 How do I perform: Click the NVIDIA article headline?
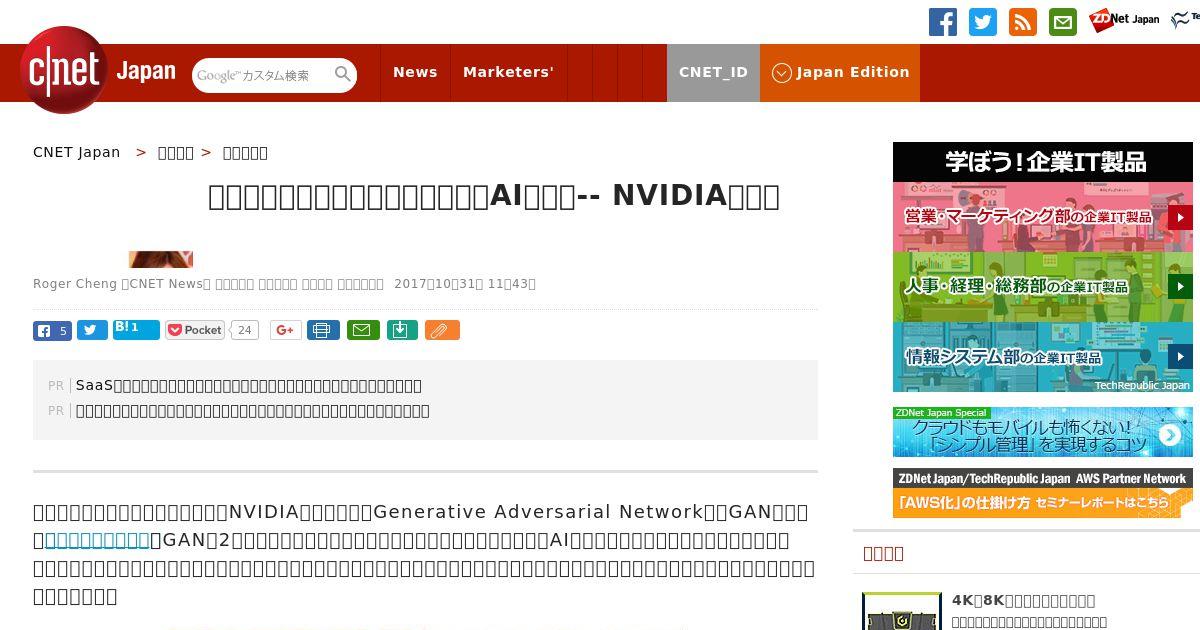point(494,196)
